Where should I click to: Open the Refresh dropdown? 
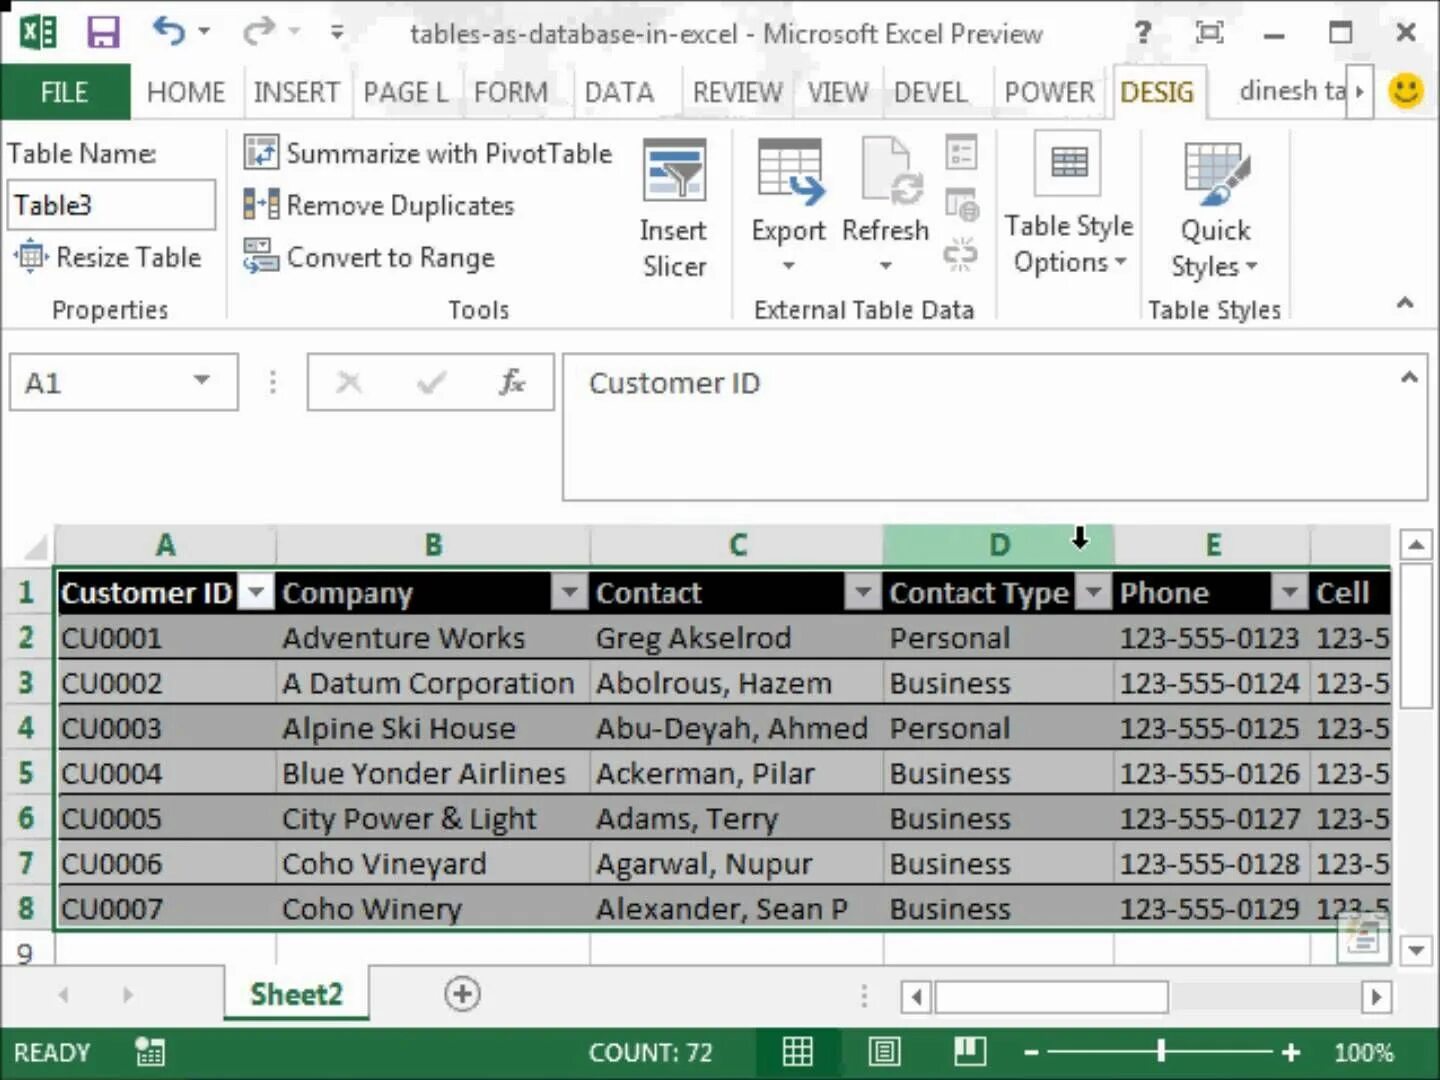pyautogui.click(x=885, y=266)
